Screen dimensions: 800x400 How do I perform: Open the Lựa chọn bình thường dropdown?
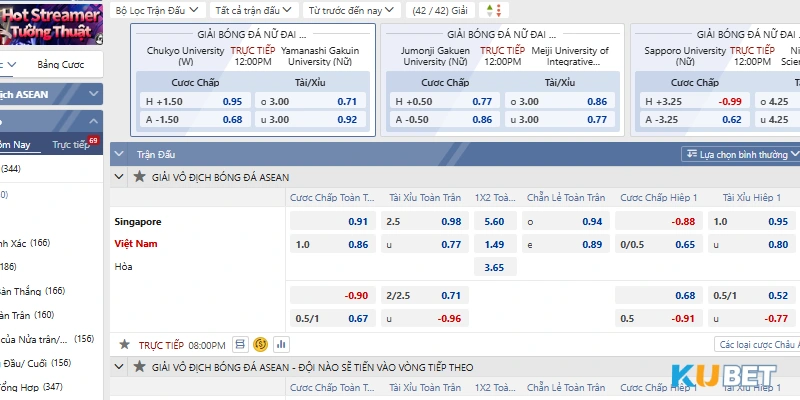pos(742,154)
